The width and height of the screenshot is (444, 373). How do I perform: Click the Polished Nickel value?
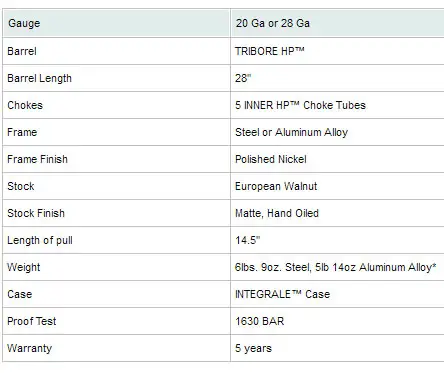(271, 159)
